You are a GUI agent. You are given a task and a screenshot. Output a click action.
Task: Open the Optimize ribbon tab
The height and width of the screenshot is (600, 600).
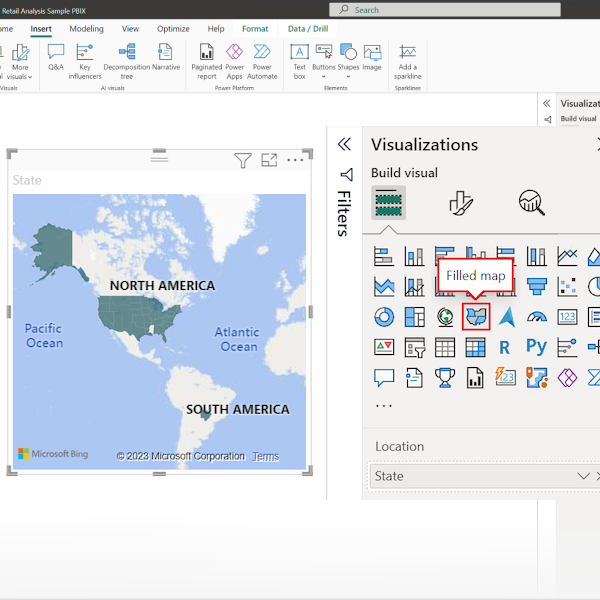[173, 29]
